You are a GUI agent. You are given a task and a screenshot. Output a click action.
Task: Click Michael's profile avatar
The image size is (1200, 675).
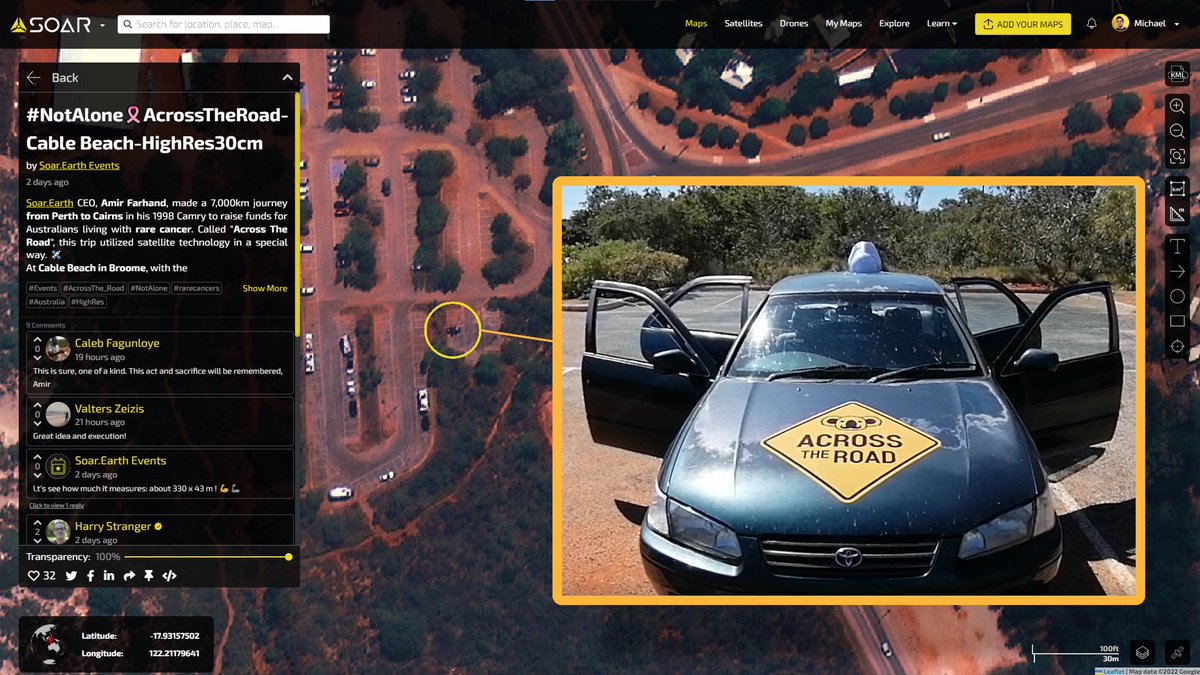click(x=1121, y=24)
